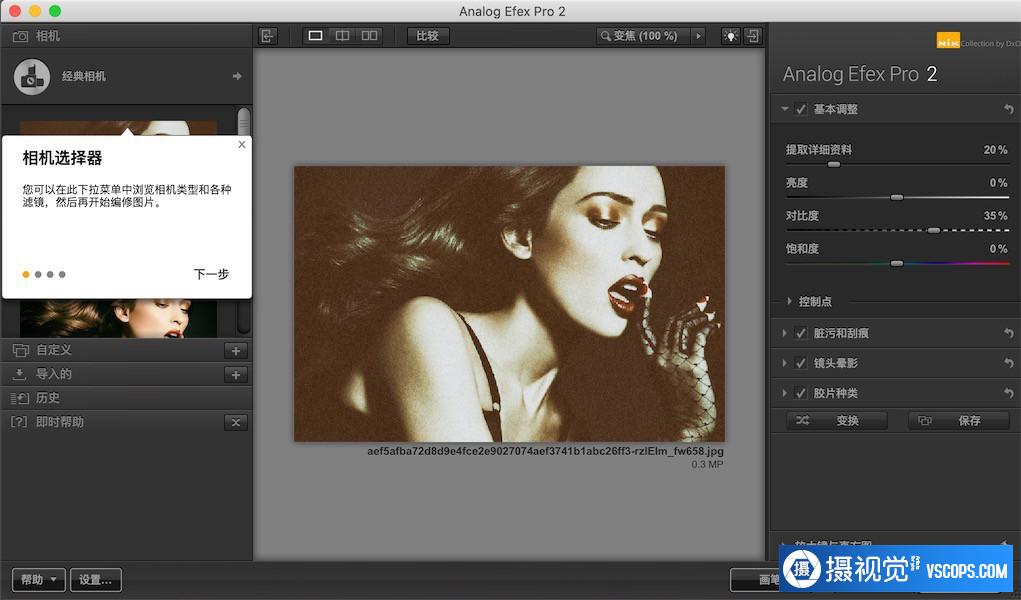1021x600 pixels.
Task: Click the 变换 button
Action: tap(837, 421)
